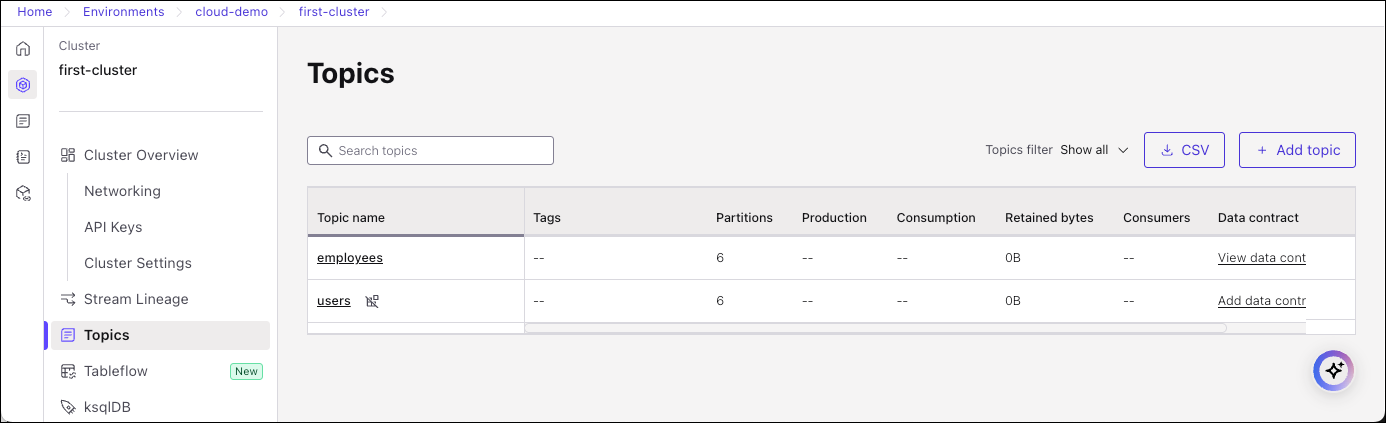Open Cluster Overview in sidebar
This screenshot has width=1386, height=423.
point(141,155)
